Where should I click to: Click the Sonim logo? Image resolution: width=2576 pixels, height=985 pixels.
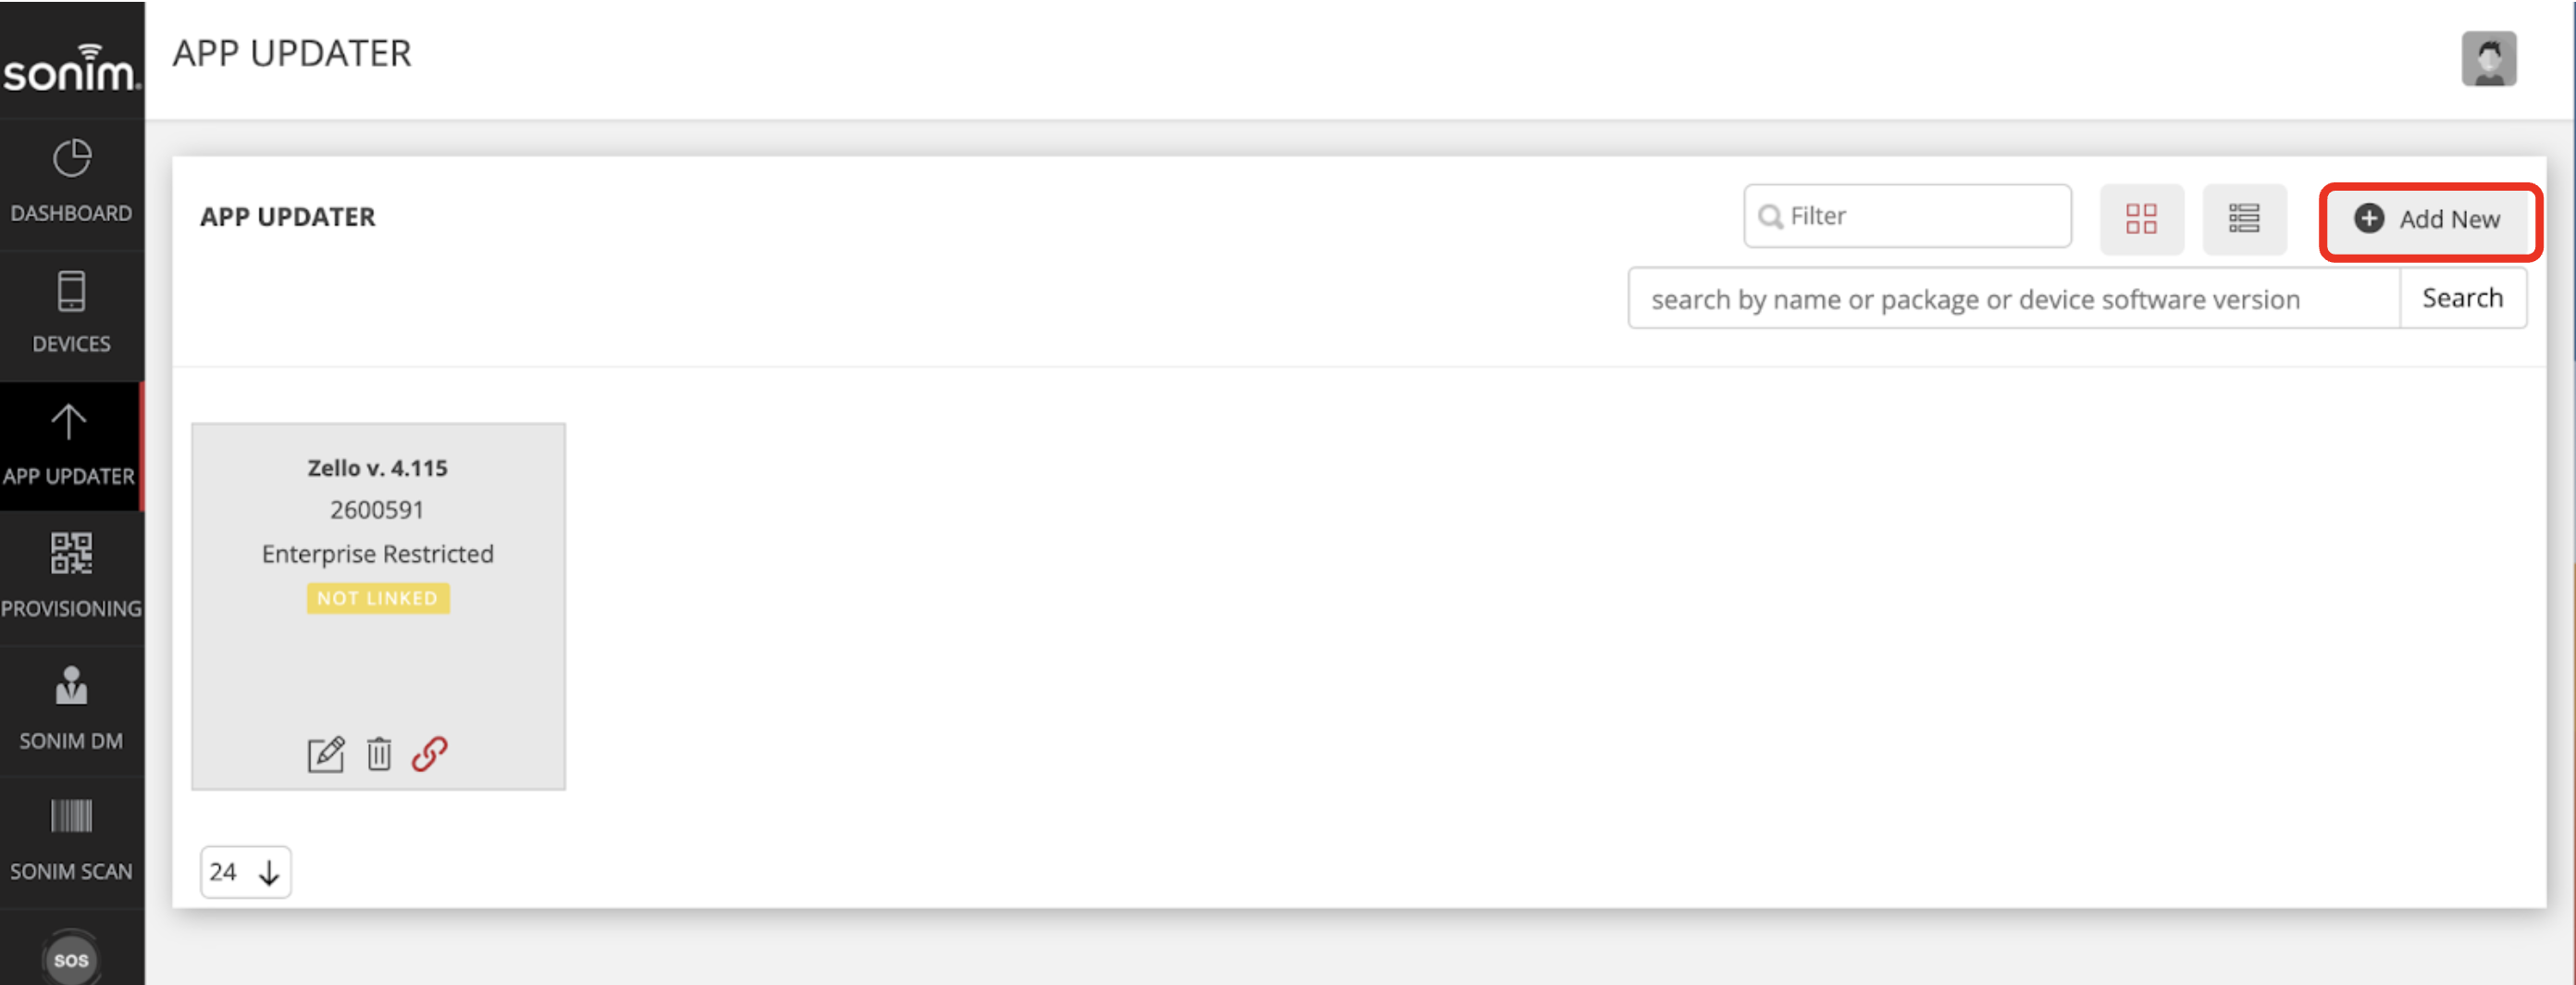coord(71,68)
